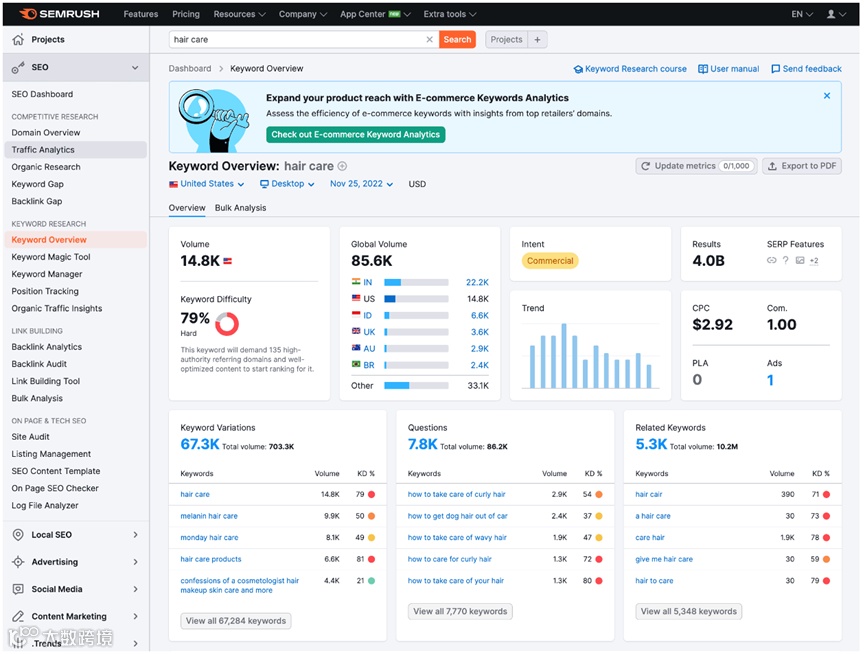Open the App Center menu
The height and width of the screenshot is (654, 865).
[x=375, y=14]
